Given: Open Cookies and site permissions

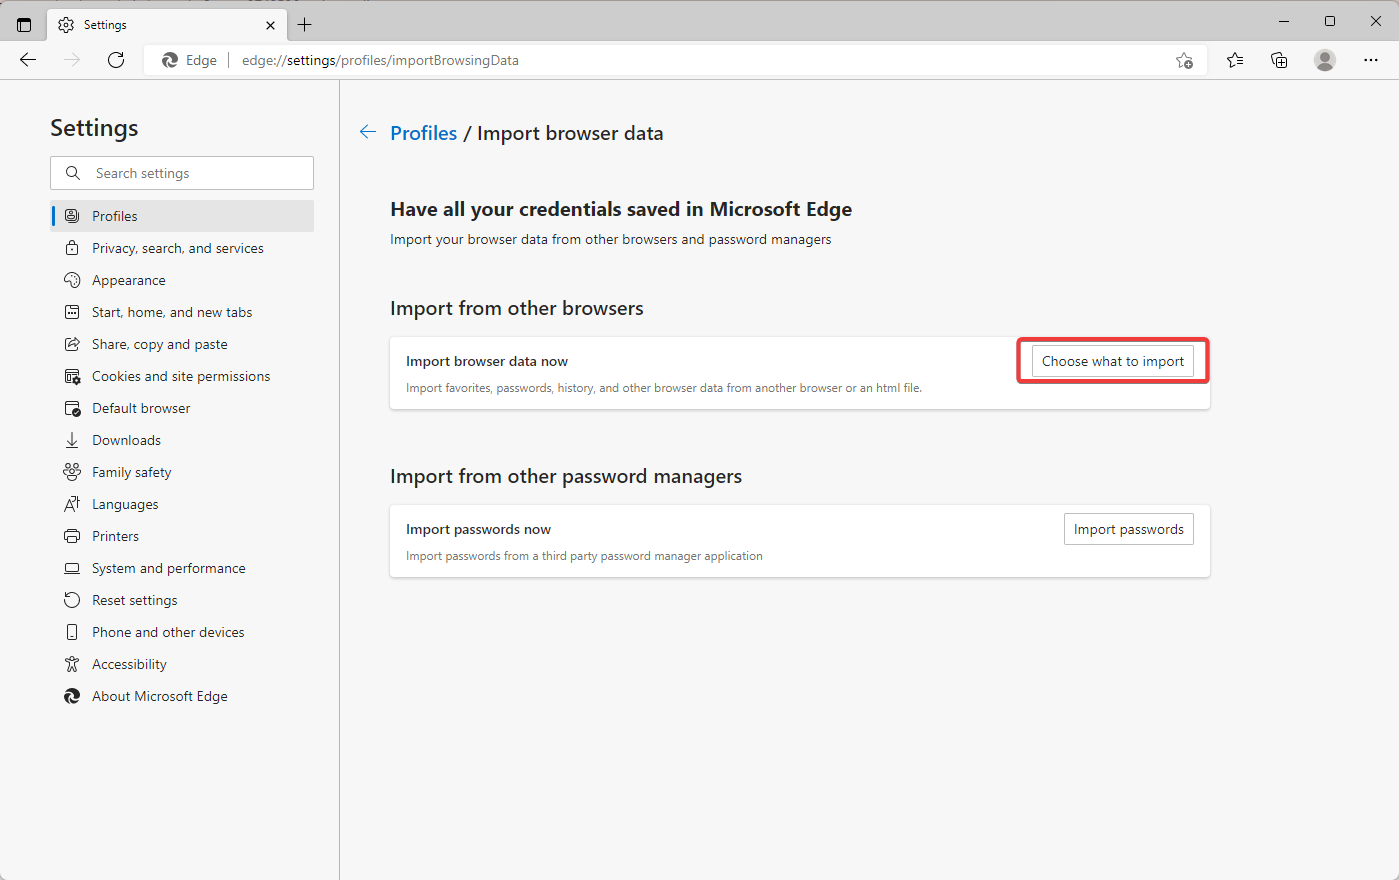Looking at the screenshot, I should point(180,376).
